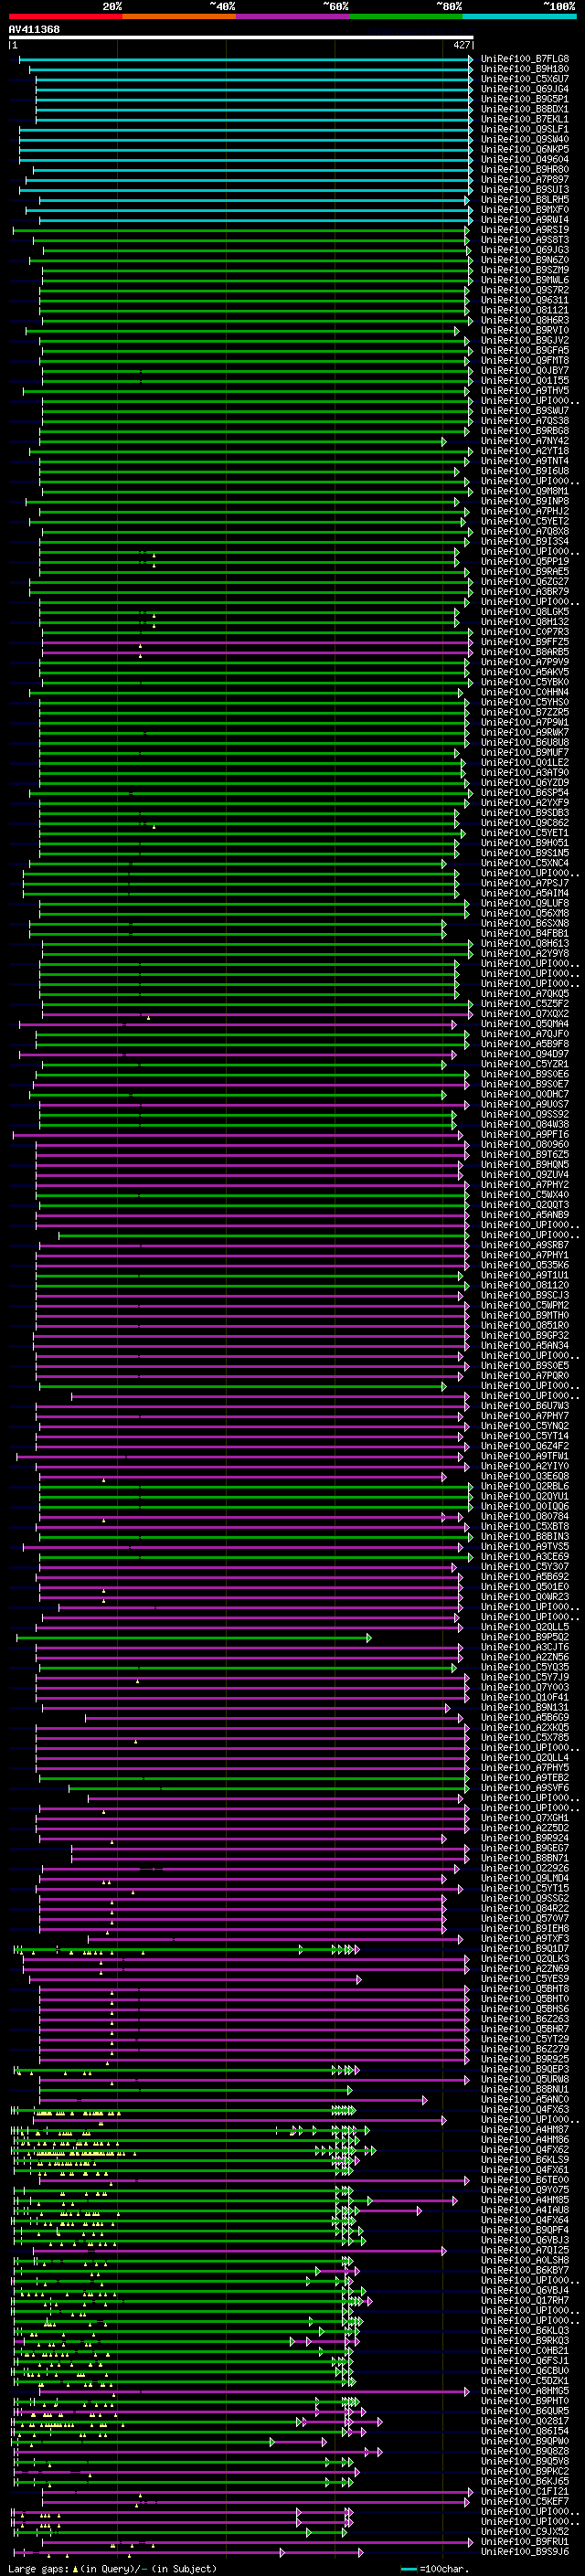Select hit label UniRef100_A4HM87
Viewport: 585px width, 2576px height.
click(x=525, y=2129)
